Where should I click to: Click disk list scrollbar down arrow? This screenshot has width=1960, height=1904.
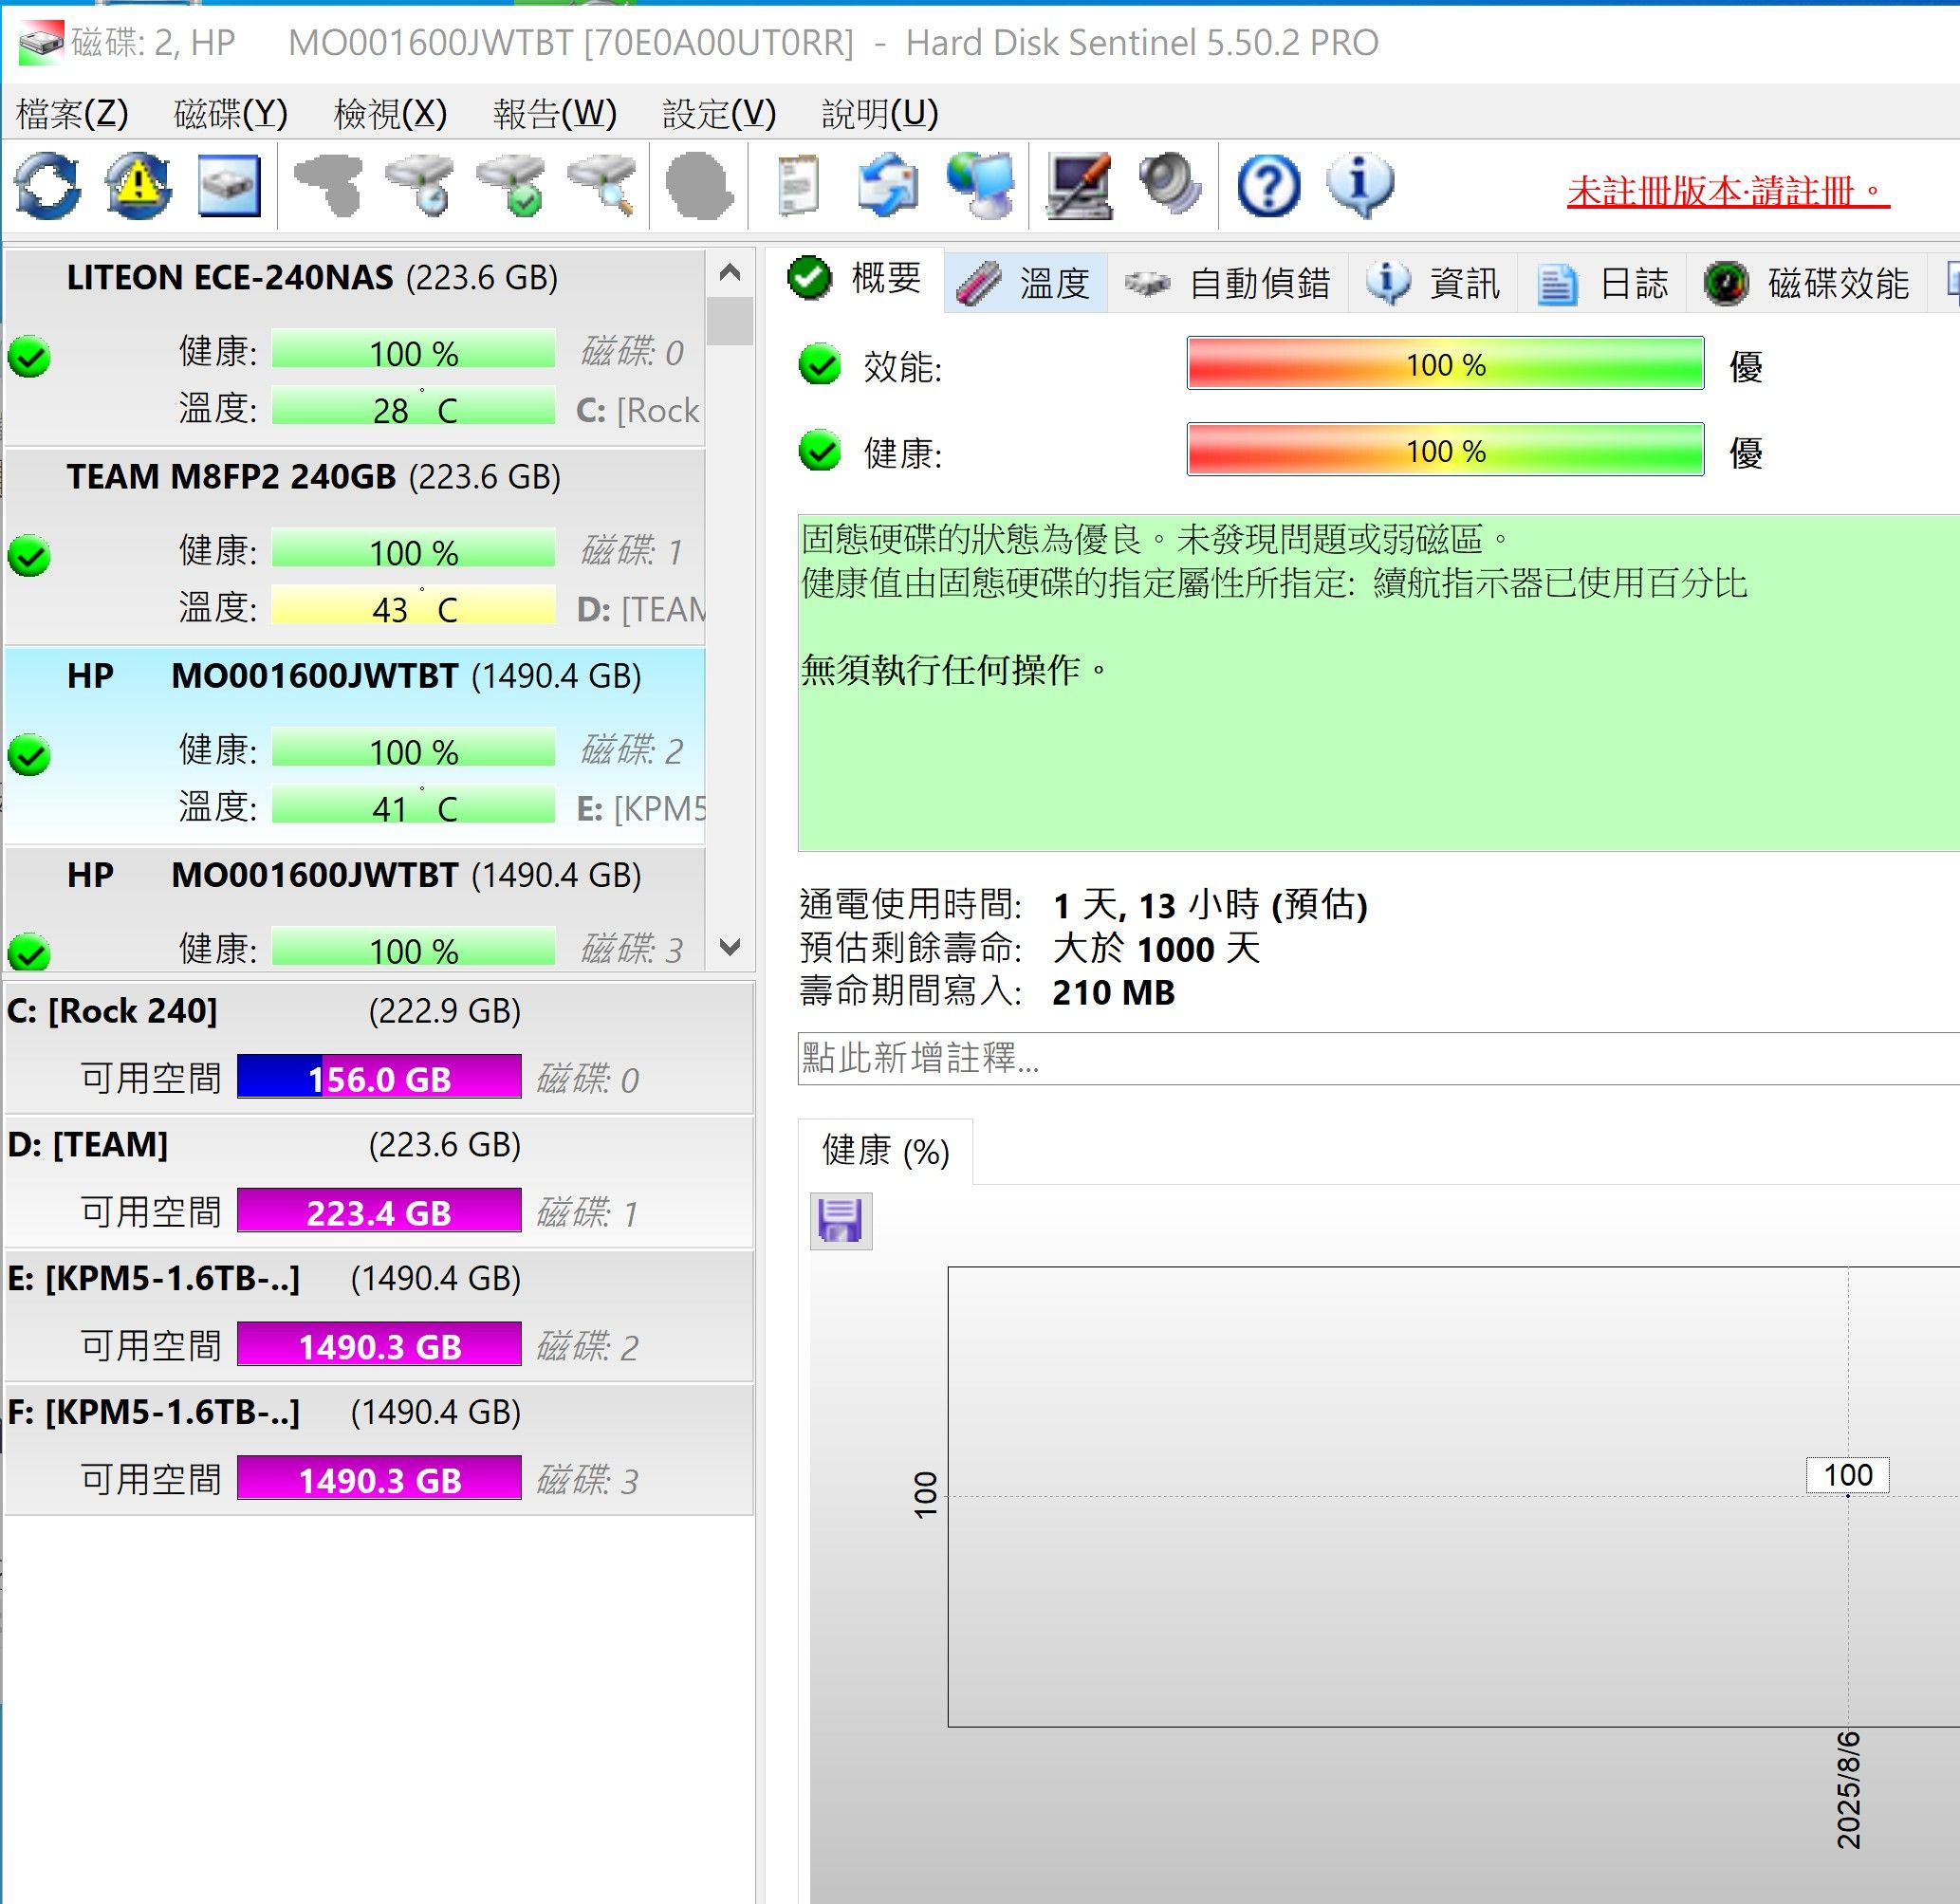click(x=730, y=947)
